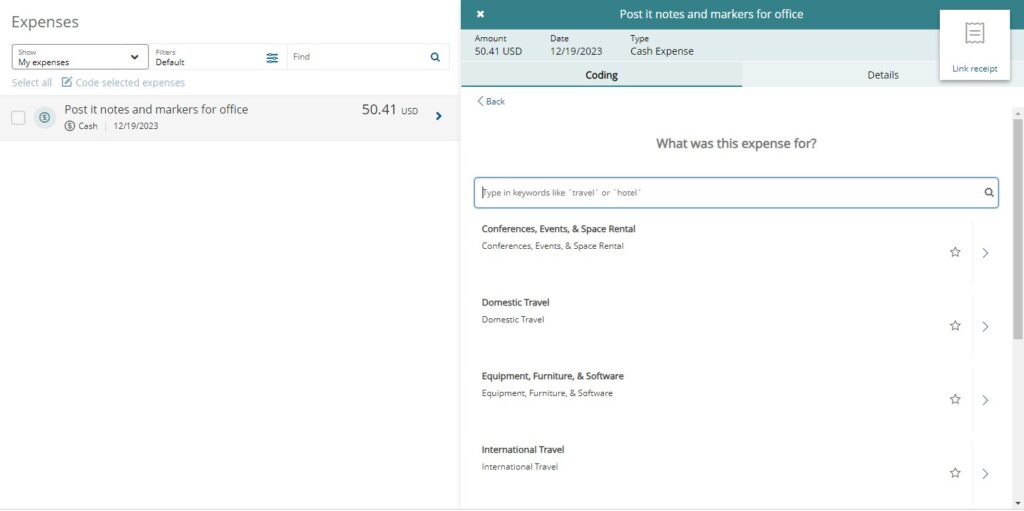Expand Equipment, Furniture, & Software chevron
1024x511 pixels.
(x=985, y=400)
